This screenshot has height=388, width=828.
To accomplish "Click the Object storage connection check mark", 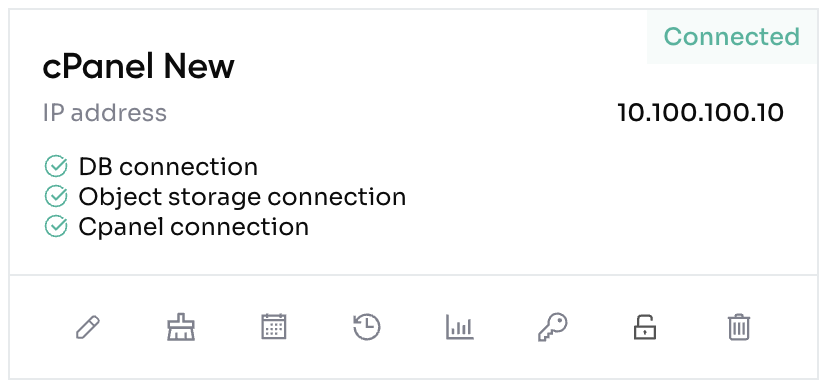I will point(55,196).
